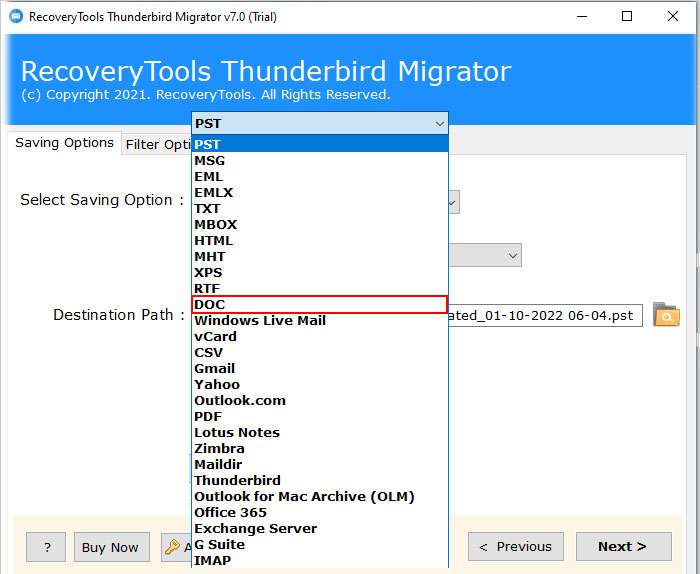Open the destination folder browse icon
The image size is (700, 574).
[x=666, y=315]
